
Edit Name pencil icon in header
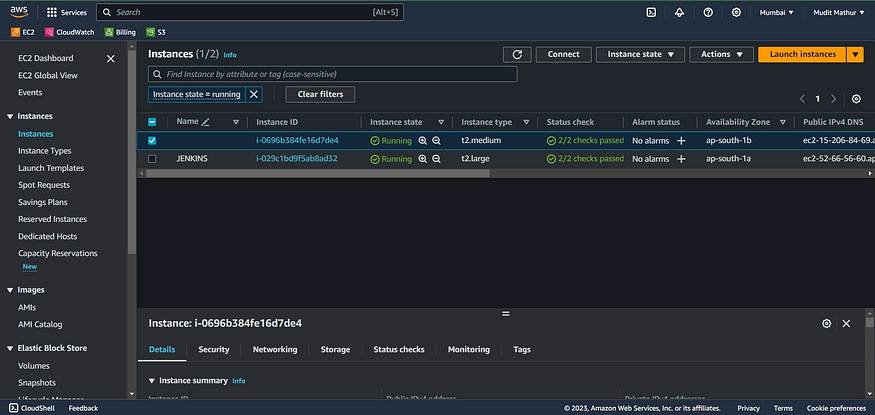pos(205,122)
